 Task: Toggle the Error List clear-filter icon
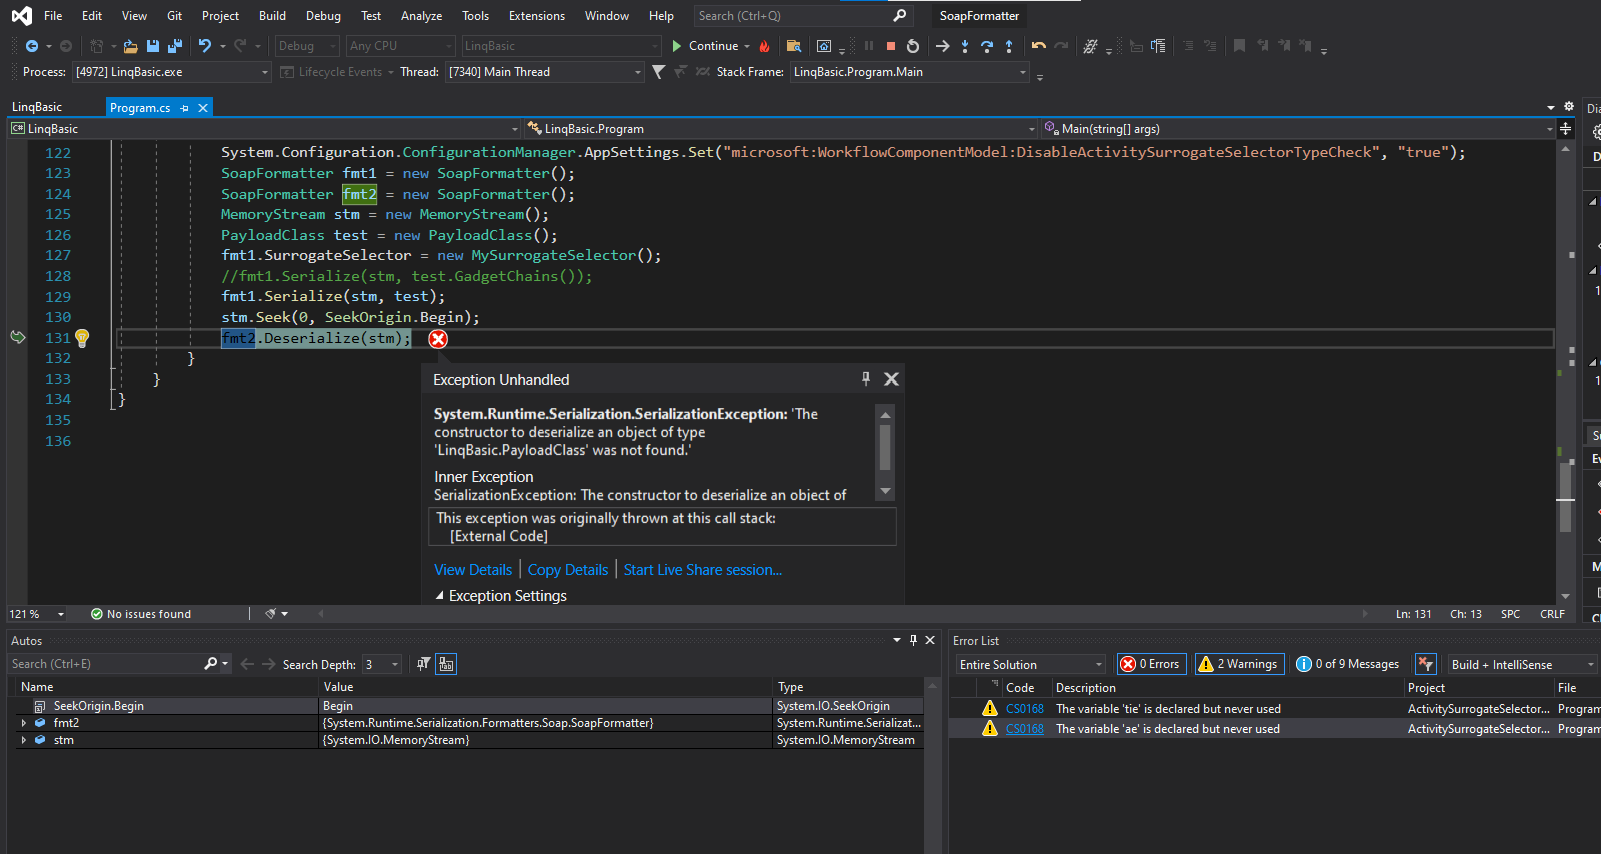pyautogui.click(x=1426, y=664)
